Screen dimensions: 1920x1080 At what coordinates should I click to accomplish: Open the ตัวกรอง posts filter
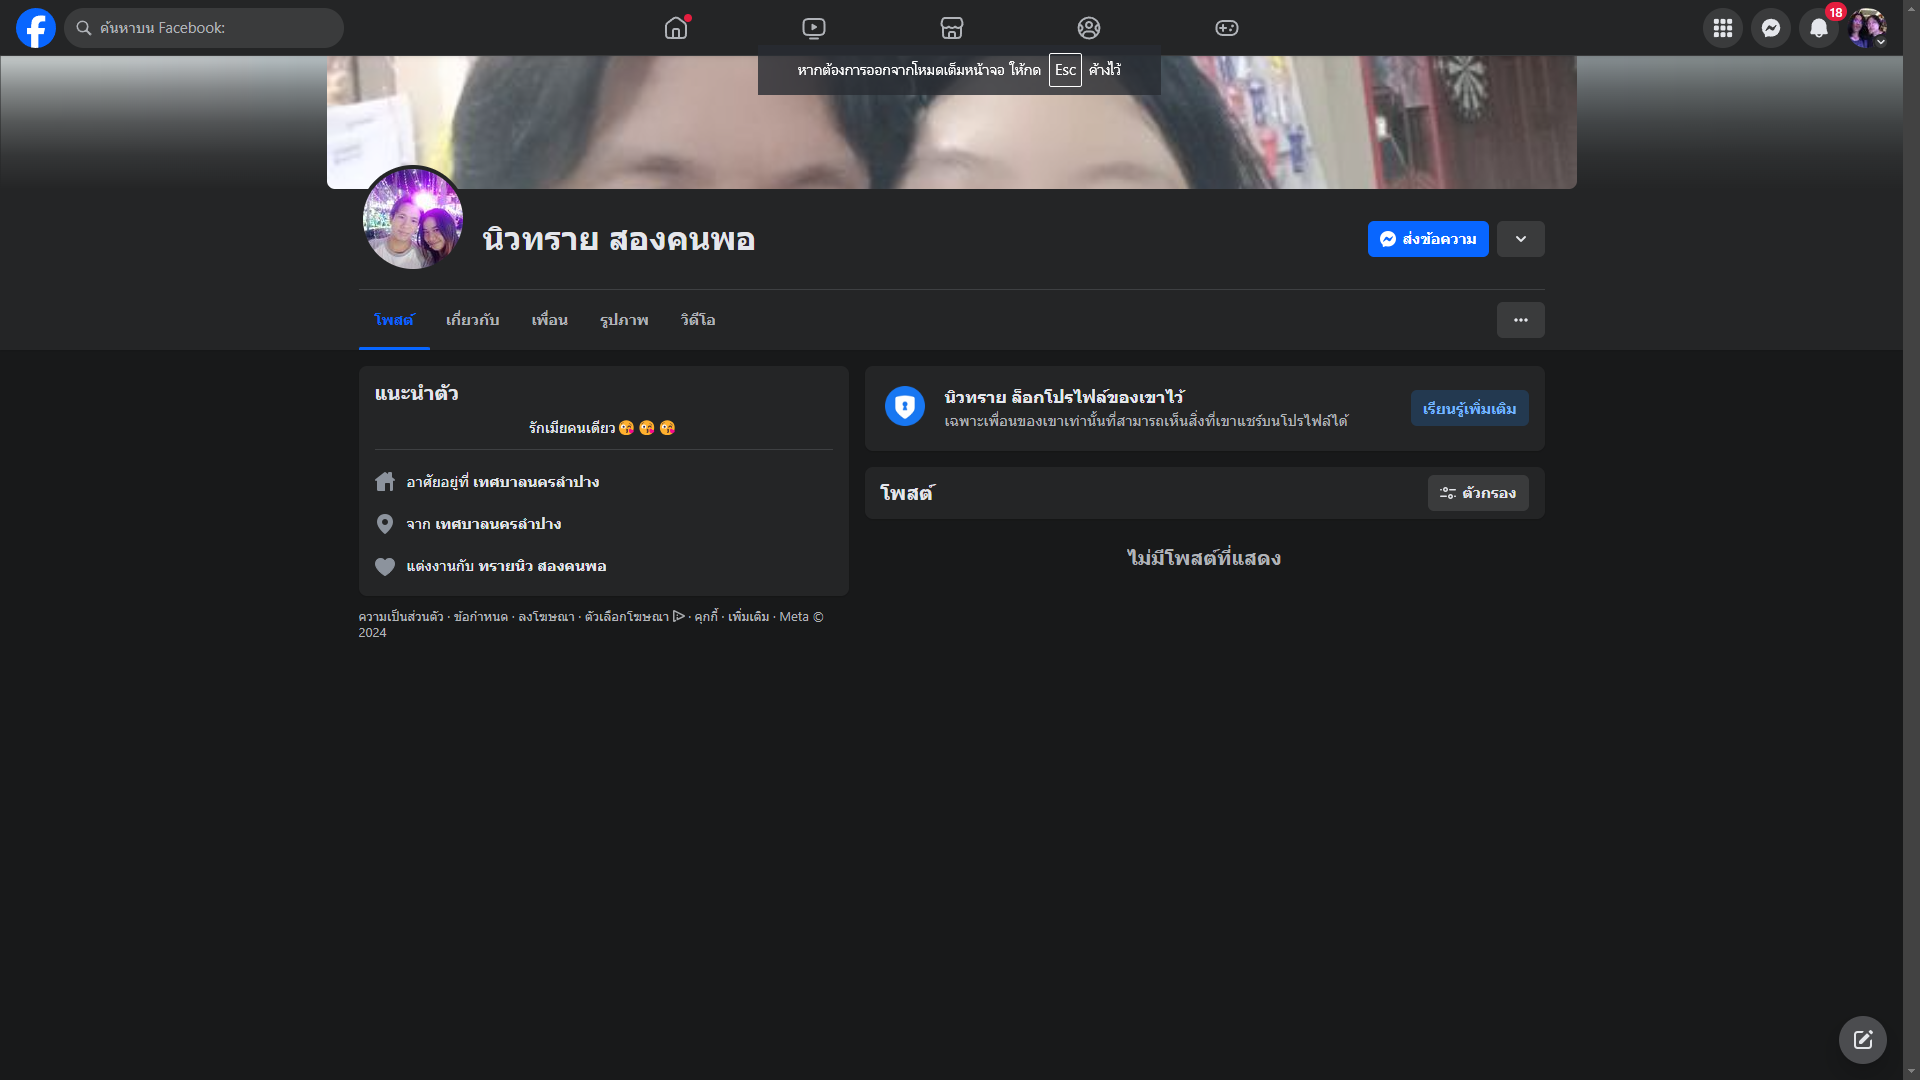click(x=1478, y=493)
